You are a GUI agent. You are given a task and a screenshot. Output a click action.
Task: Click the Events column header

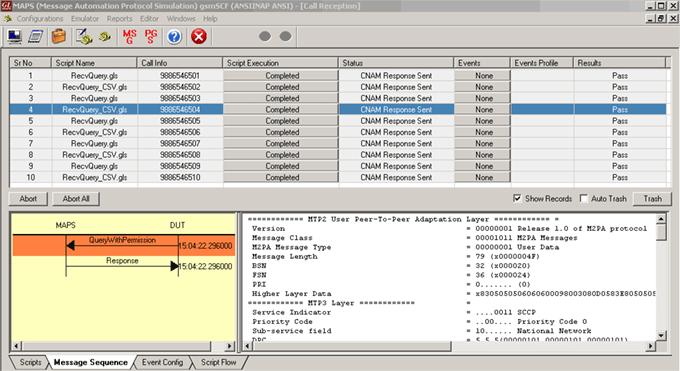482,63
